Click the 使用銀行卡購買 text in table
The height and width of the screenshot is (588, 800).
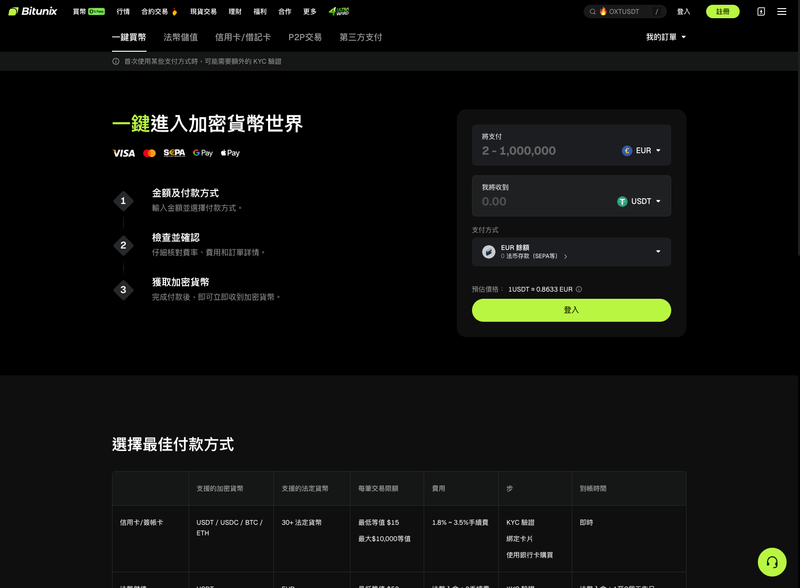click(530, 555)
